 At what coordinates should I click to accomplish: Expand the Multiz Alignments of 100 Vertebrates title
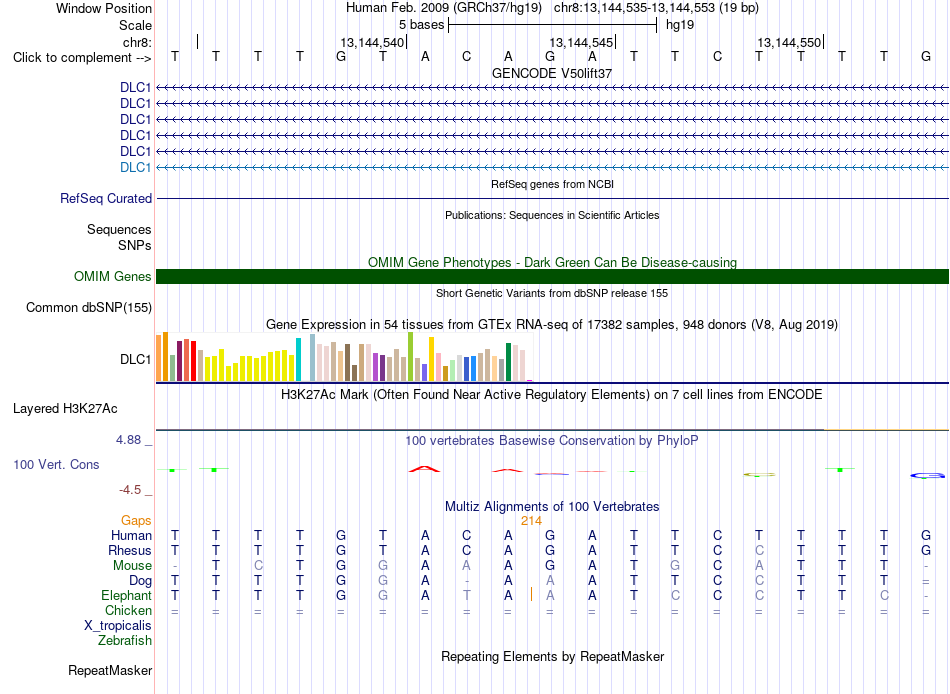552,507
